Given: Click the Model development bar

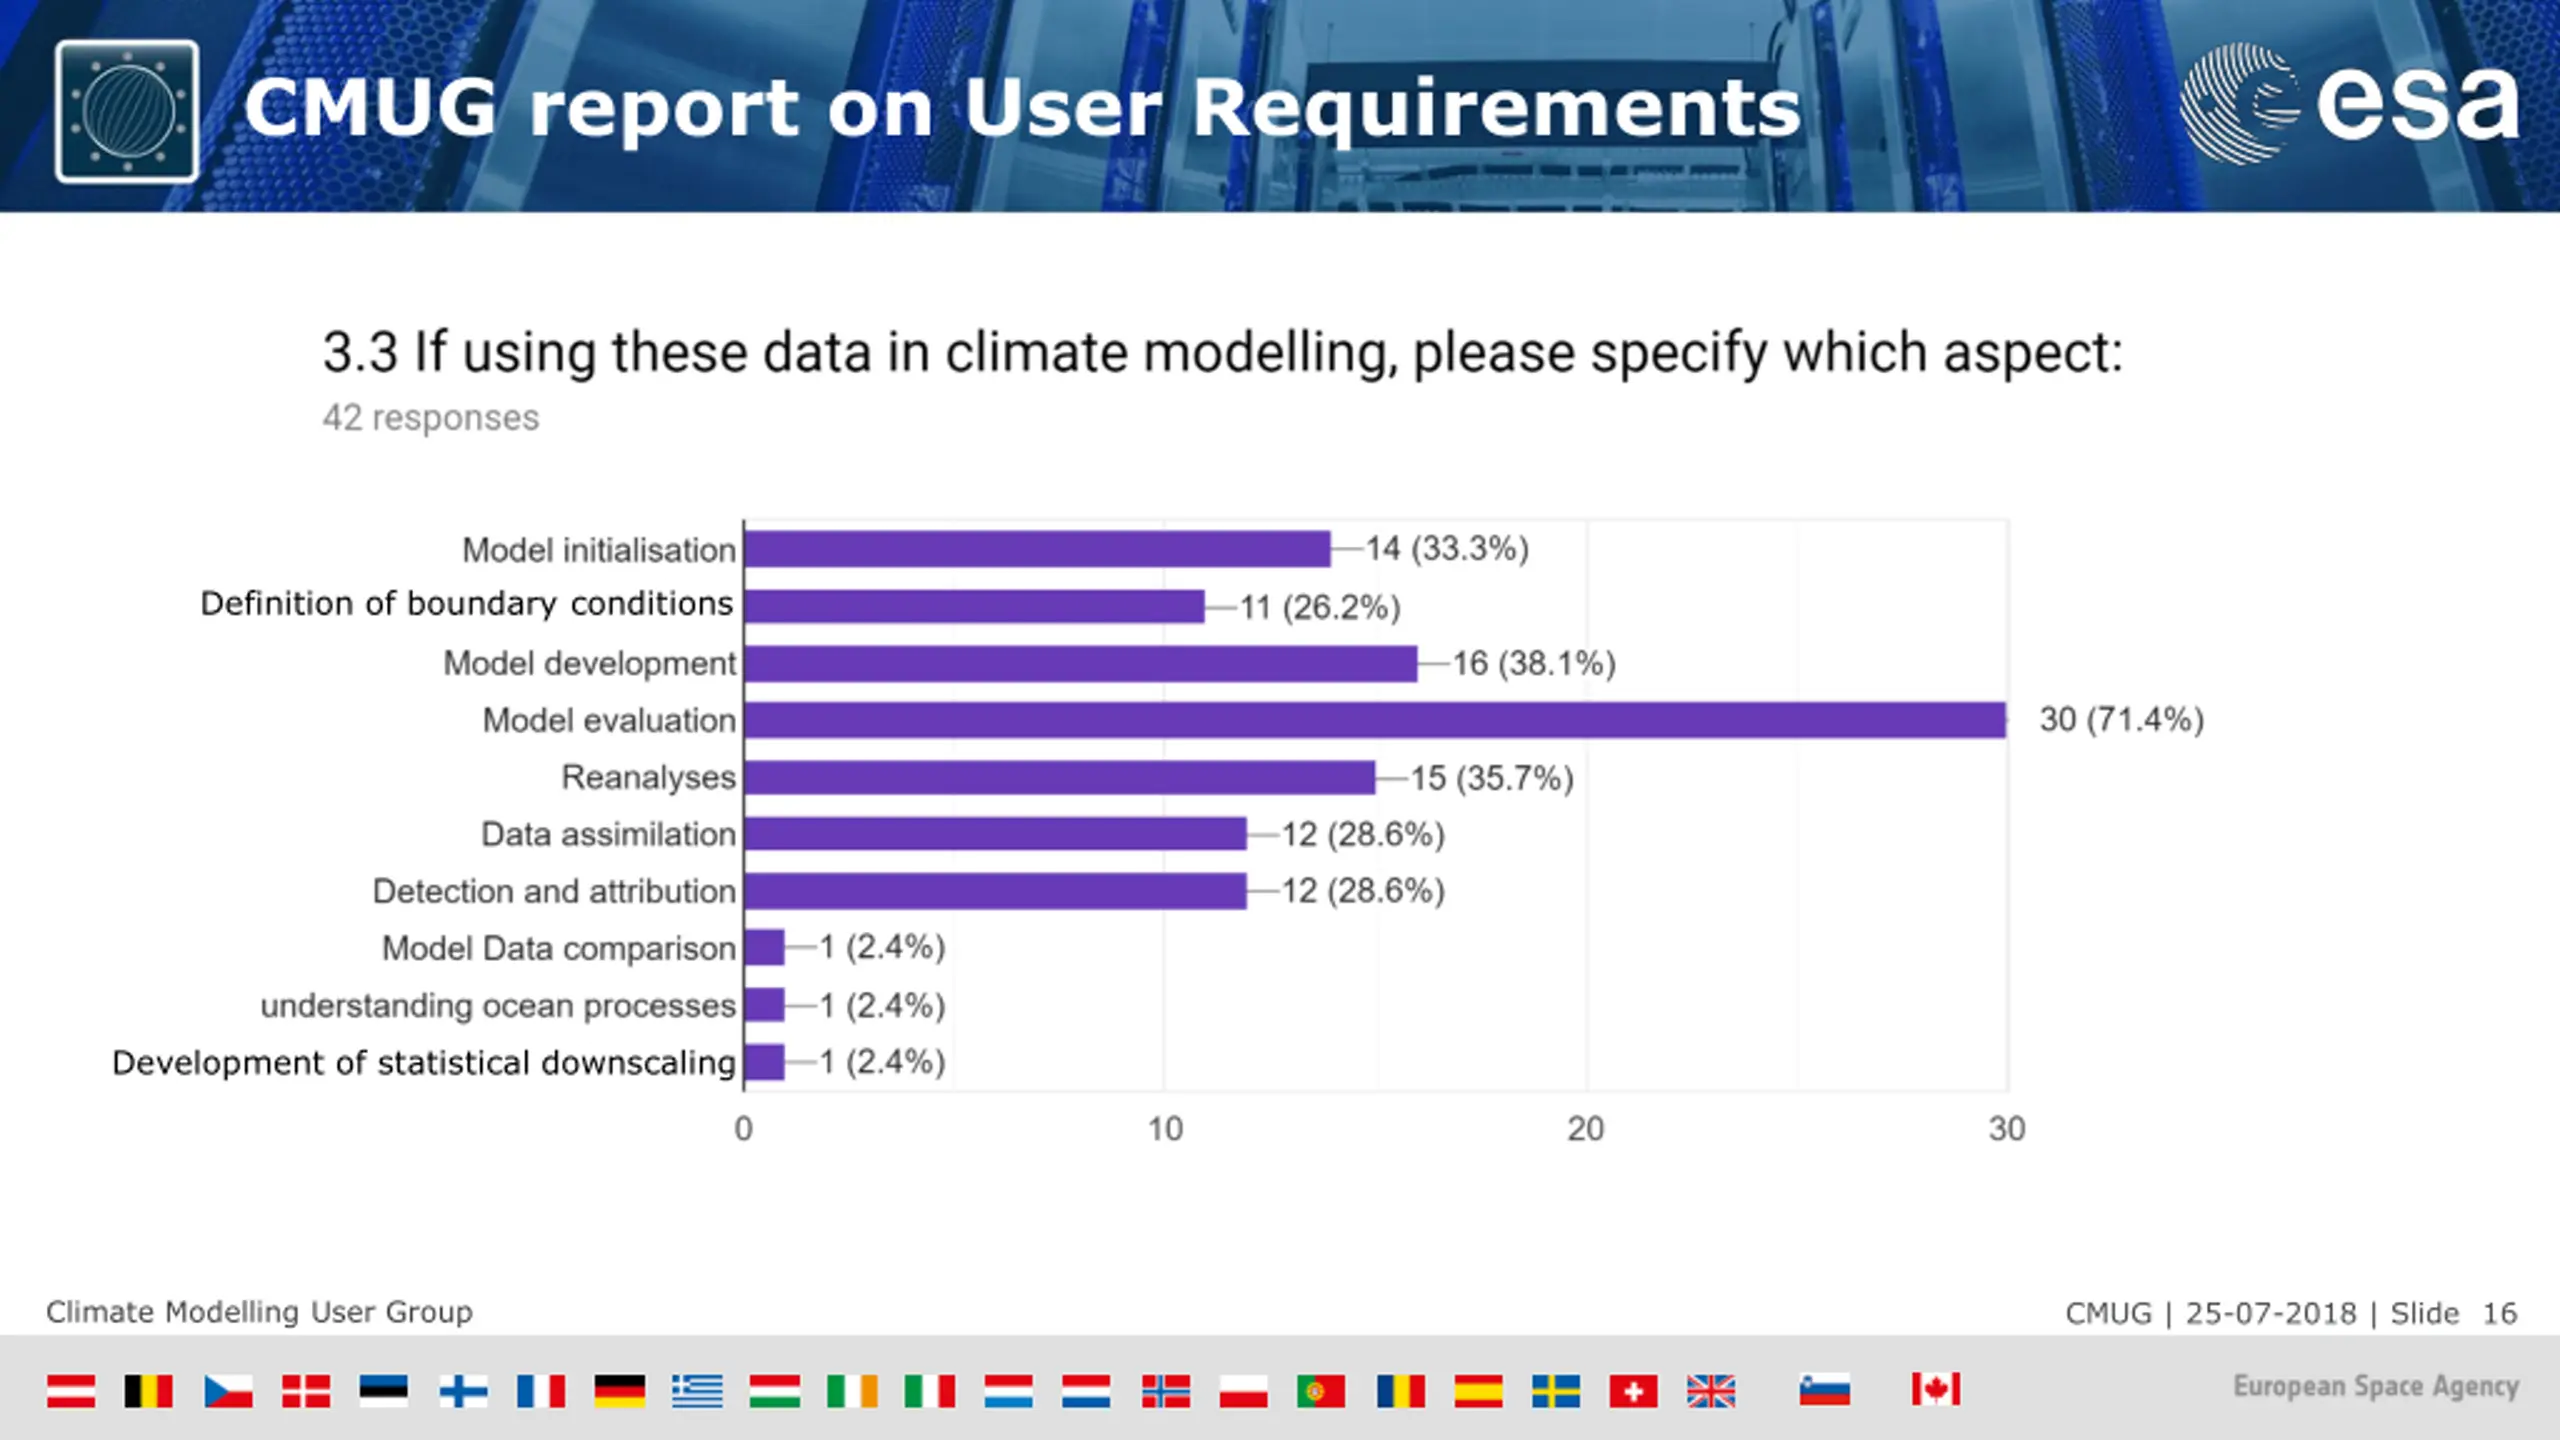Looking at the screenshot, I should [1080, 664].
